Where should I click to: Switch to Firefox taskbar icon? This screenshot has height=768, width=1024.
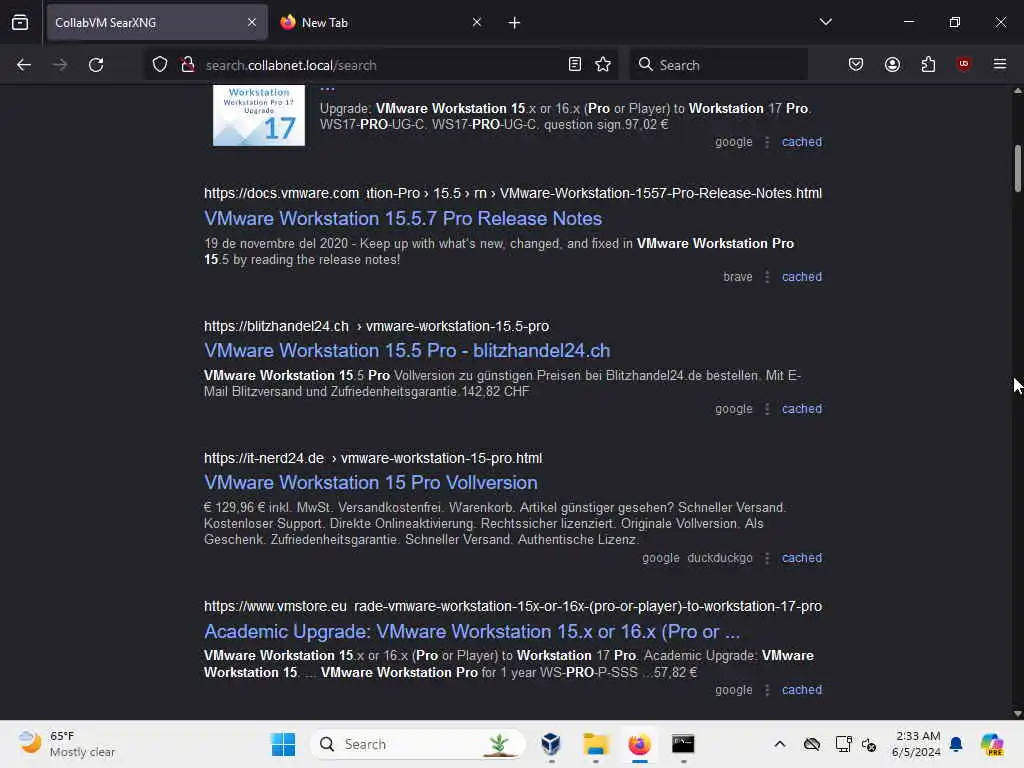tap(639, 744)
